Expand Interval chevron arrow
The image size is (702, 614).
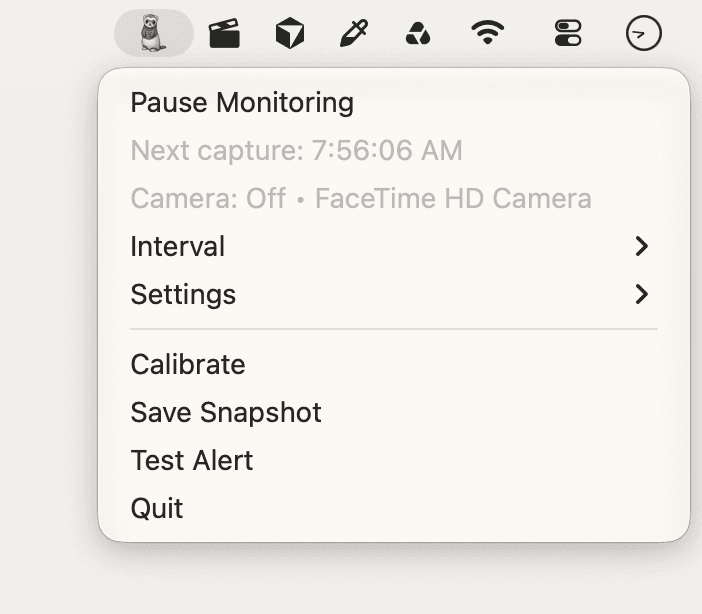tap(642, 246)
